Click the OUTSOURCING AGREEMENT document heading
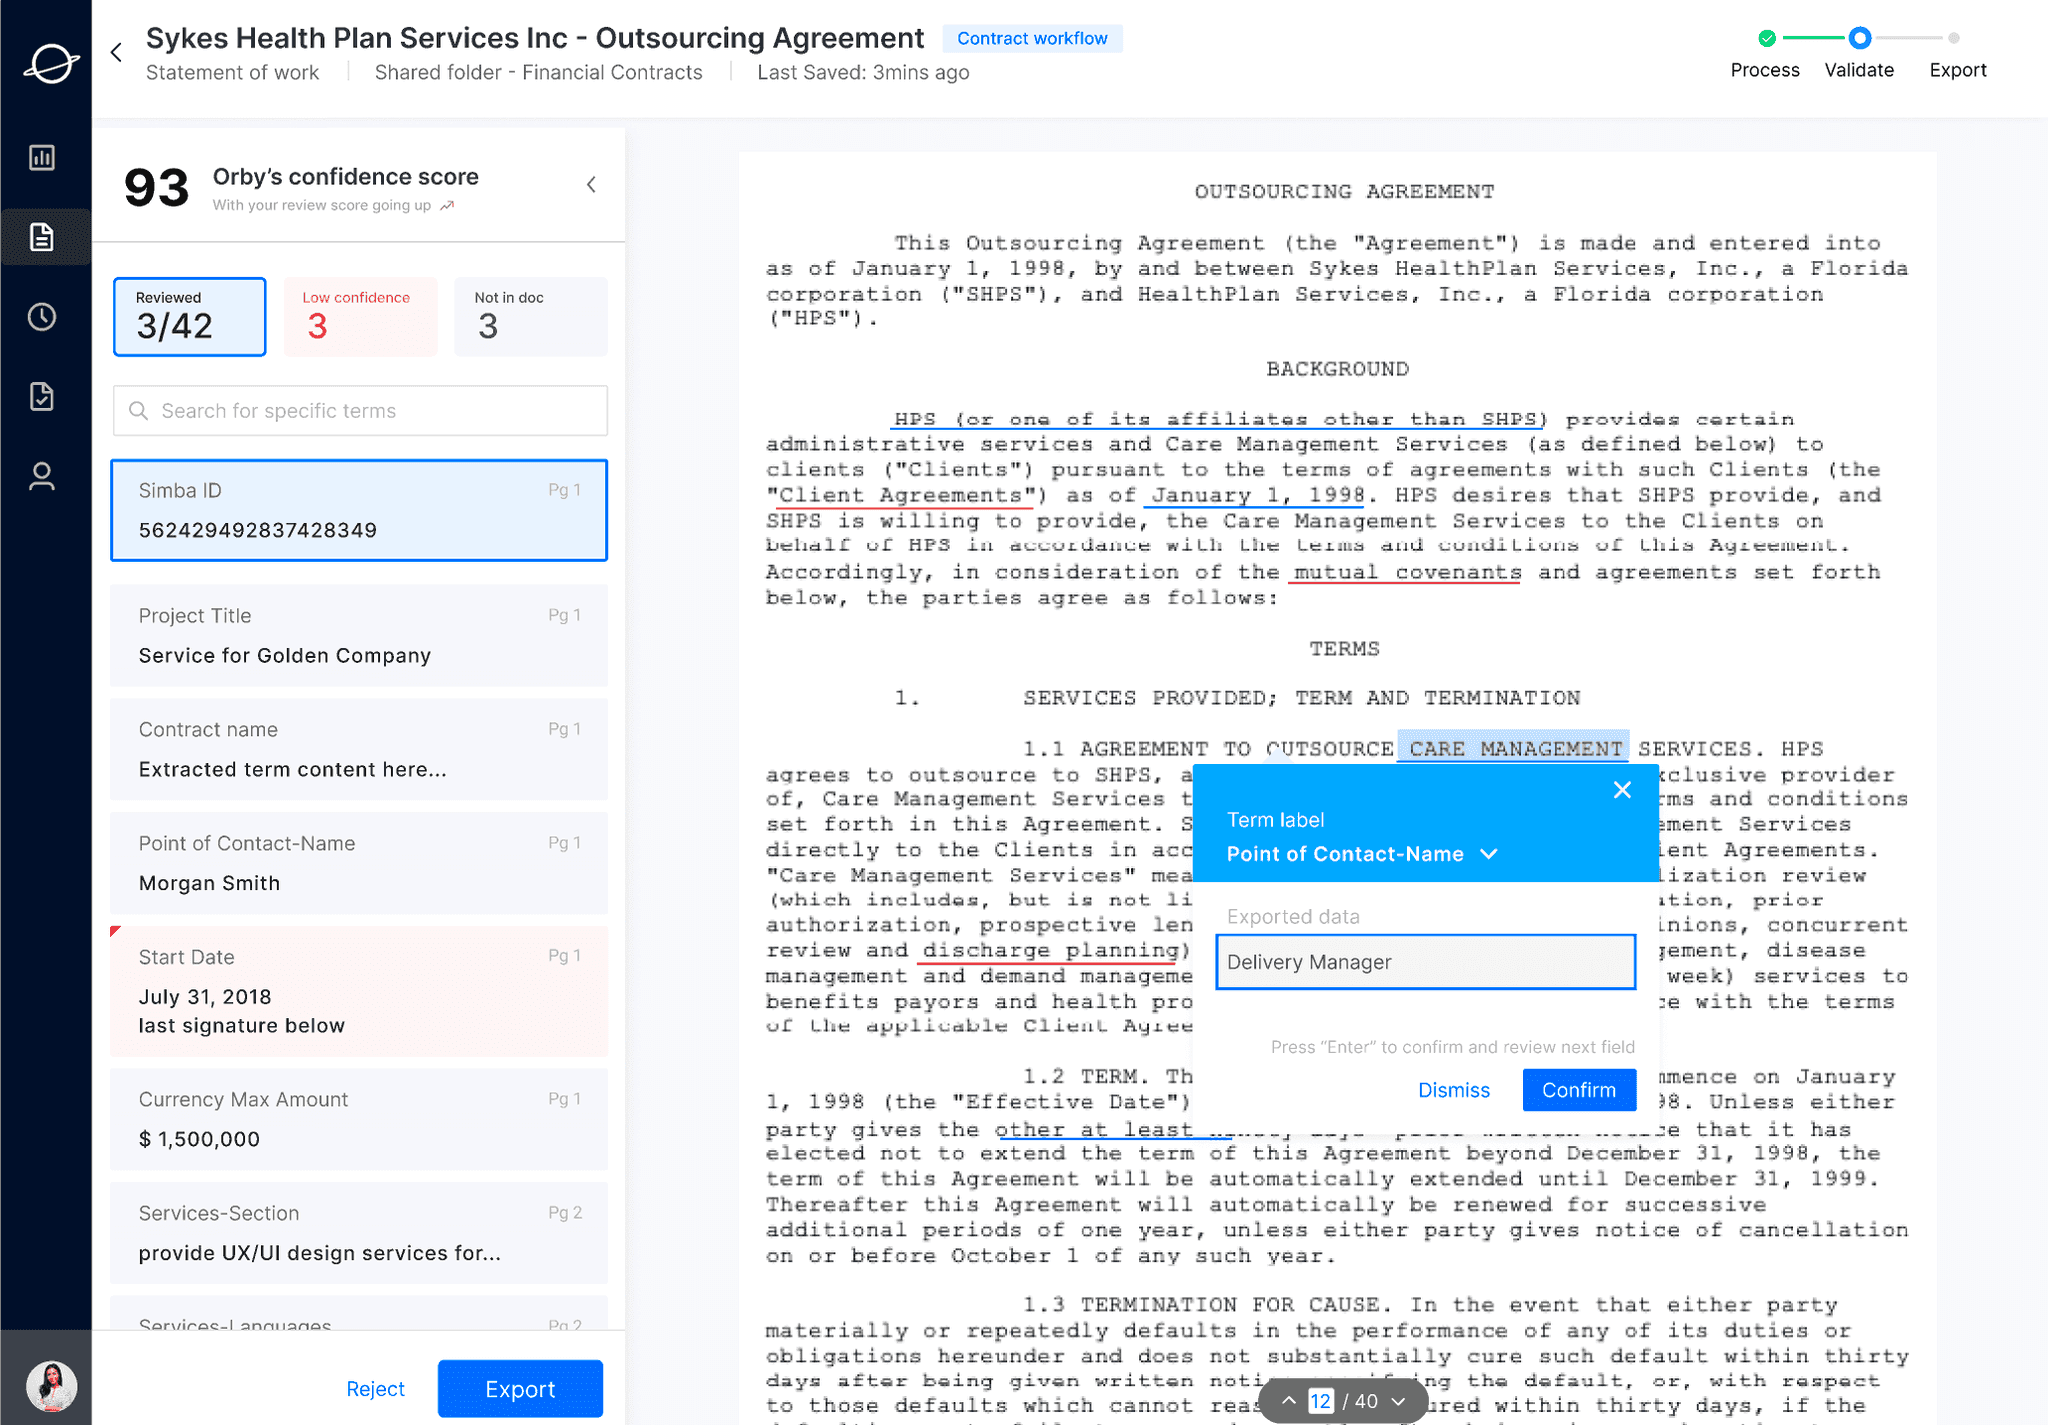The image size is (2048, 1425). click(1344, 191)
